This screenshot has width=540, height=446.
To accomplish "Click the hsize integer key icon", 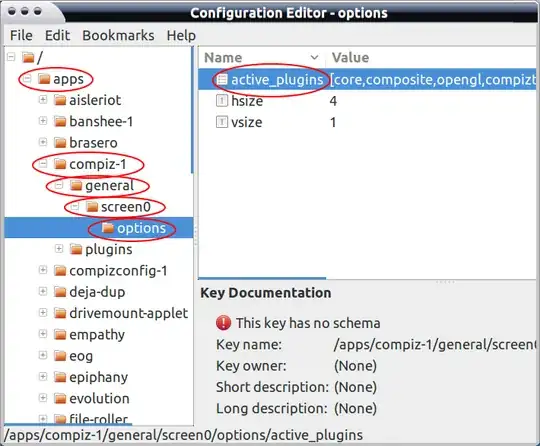I will pos(222,101).
